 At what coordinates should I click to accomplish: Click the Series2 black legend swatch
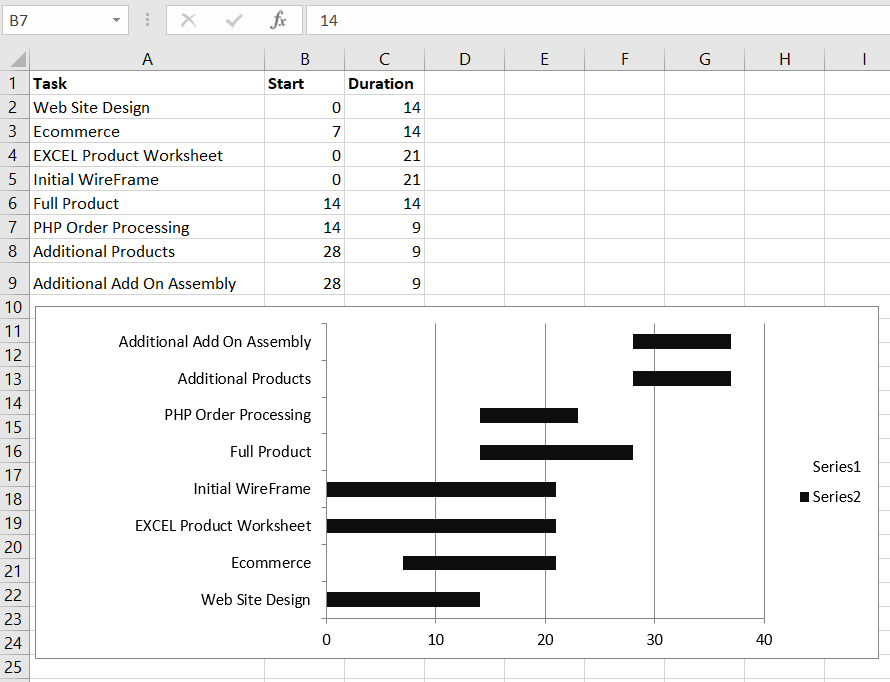pos(804,497)
